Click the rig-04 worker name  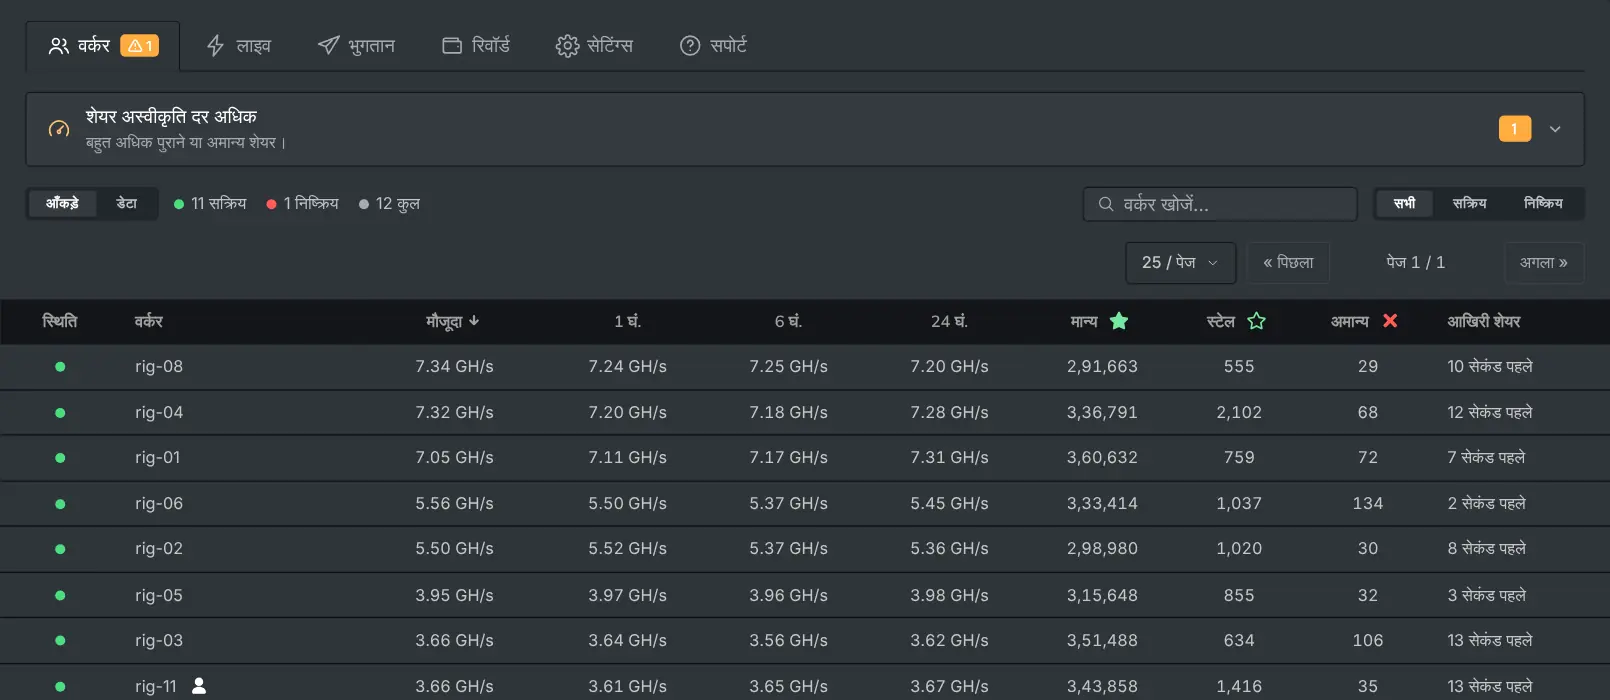click(x=159, y=413)
